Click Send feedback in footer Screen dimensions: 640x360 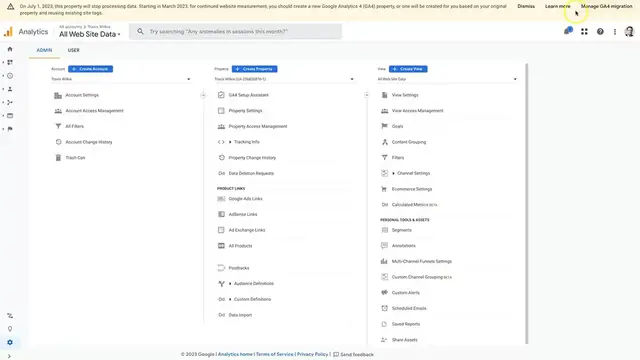353,354
